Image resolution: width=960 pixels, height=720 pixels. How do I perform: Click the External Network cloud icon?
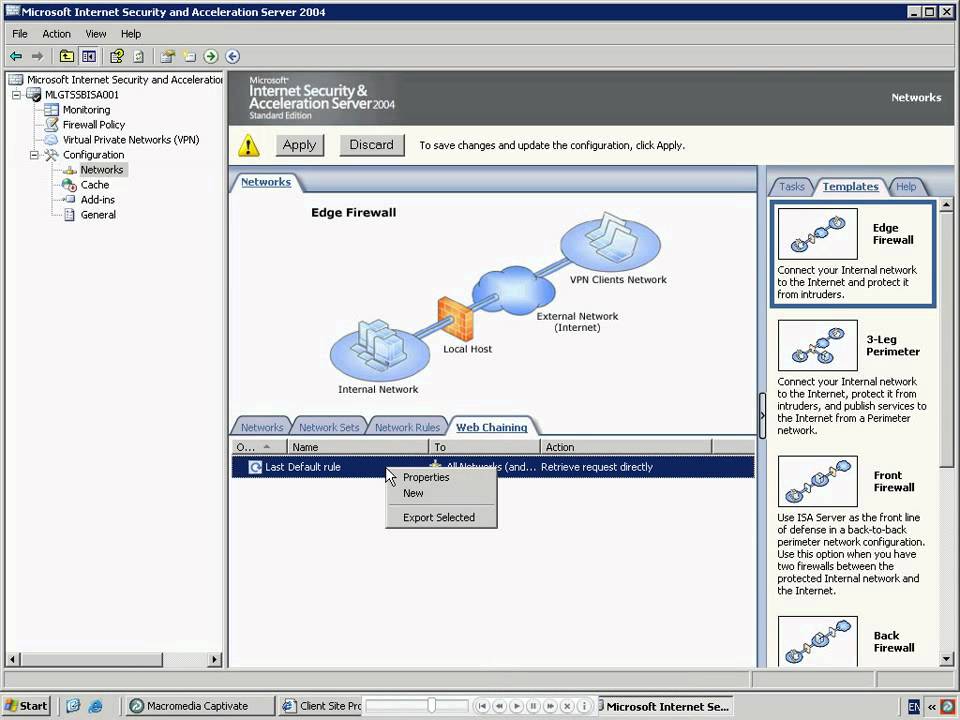[514, 290]
